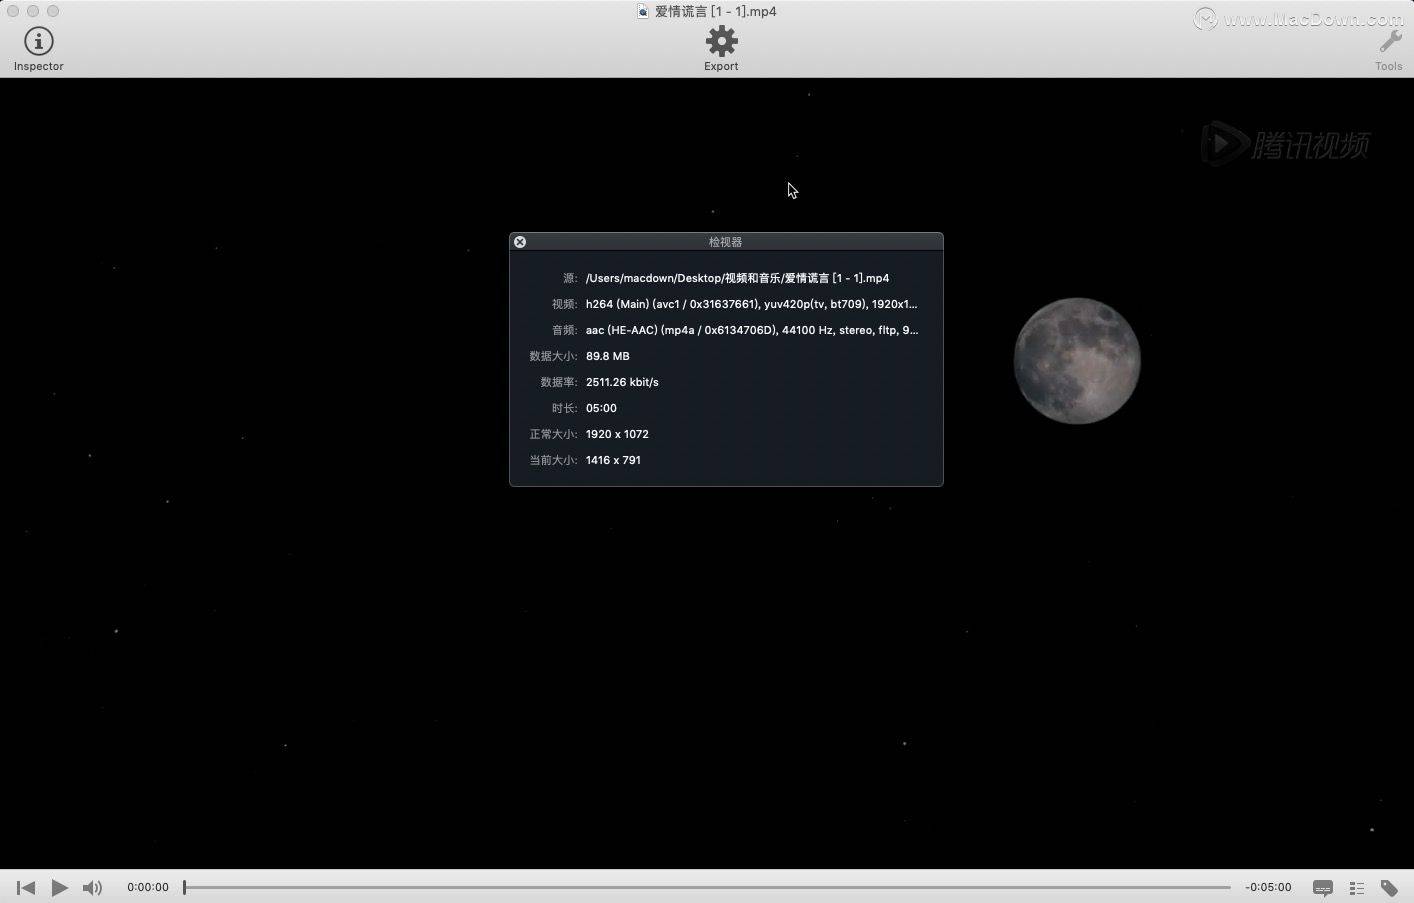
Task: Click the elapsed time 0:00:00
Action: 148,887
